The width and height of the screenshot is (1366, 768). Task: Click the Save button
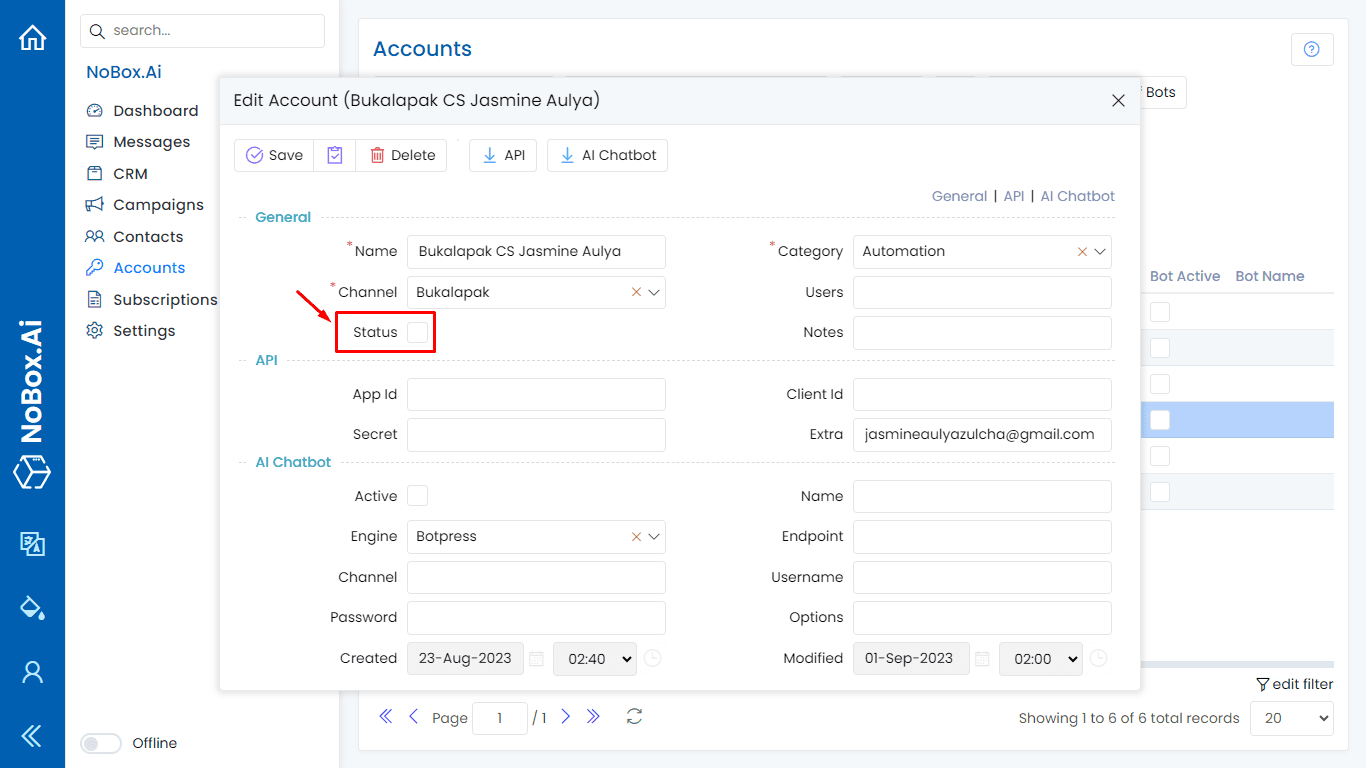point(274,155)
